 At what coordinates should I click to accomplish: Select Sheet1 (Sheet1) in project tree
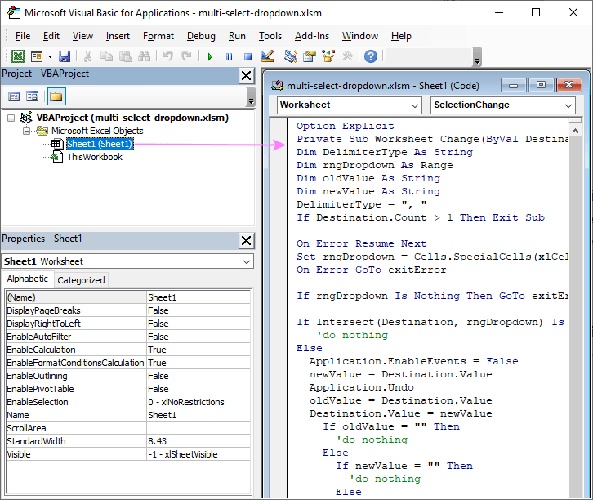[100, 144]
